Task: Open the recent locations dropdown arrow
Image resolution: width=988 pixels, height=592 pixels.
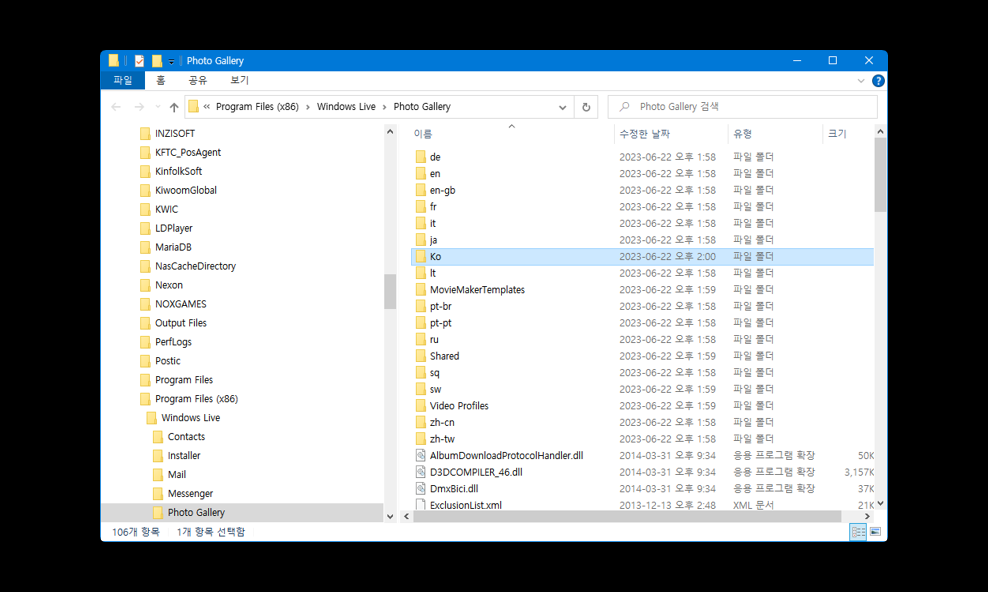Action: point(158,107)
